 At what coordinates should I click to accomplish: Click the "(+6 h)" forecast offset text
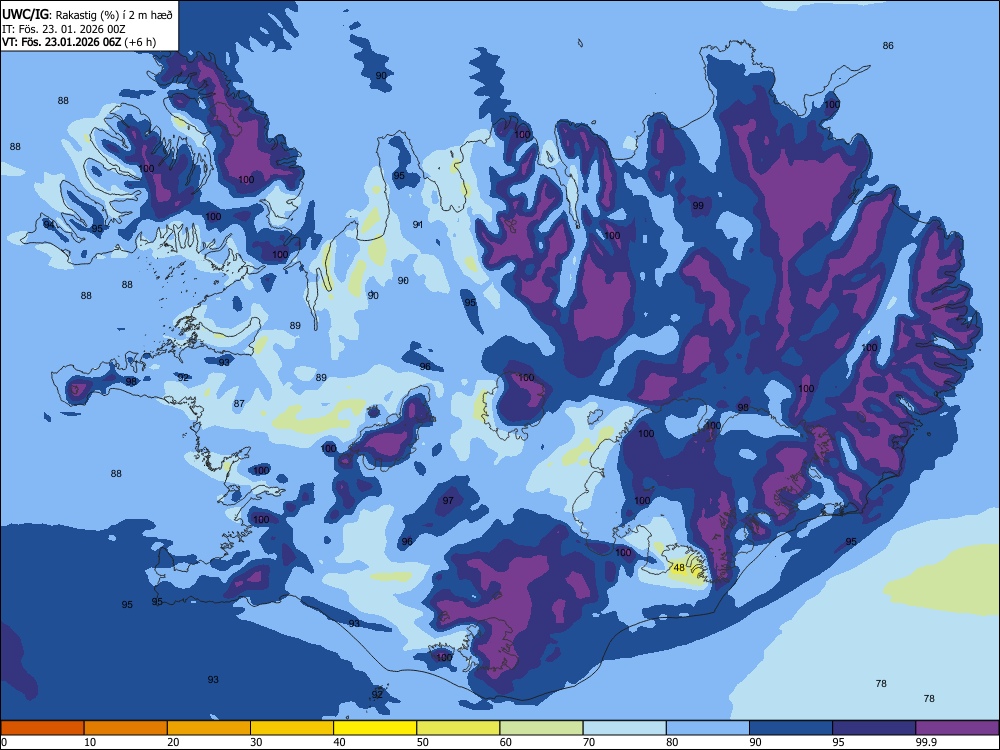pyautogui.click(x=140, y=43)
